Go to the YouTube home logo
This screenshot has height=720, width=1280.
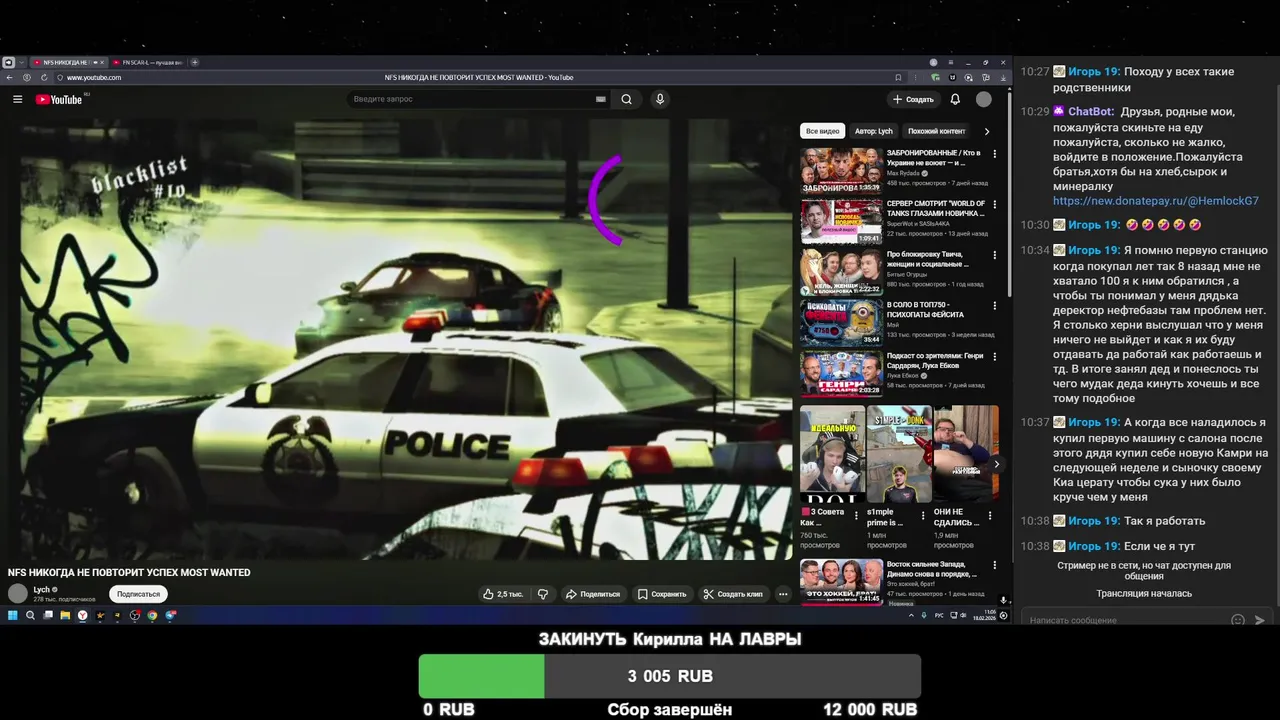pos(59,99)
